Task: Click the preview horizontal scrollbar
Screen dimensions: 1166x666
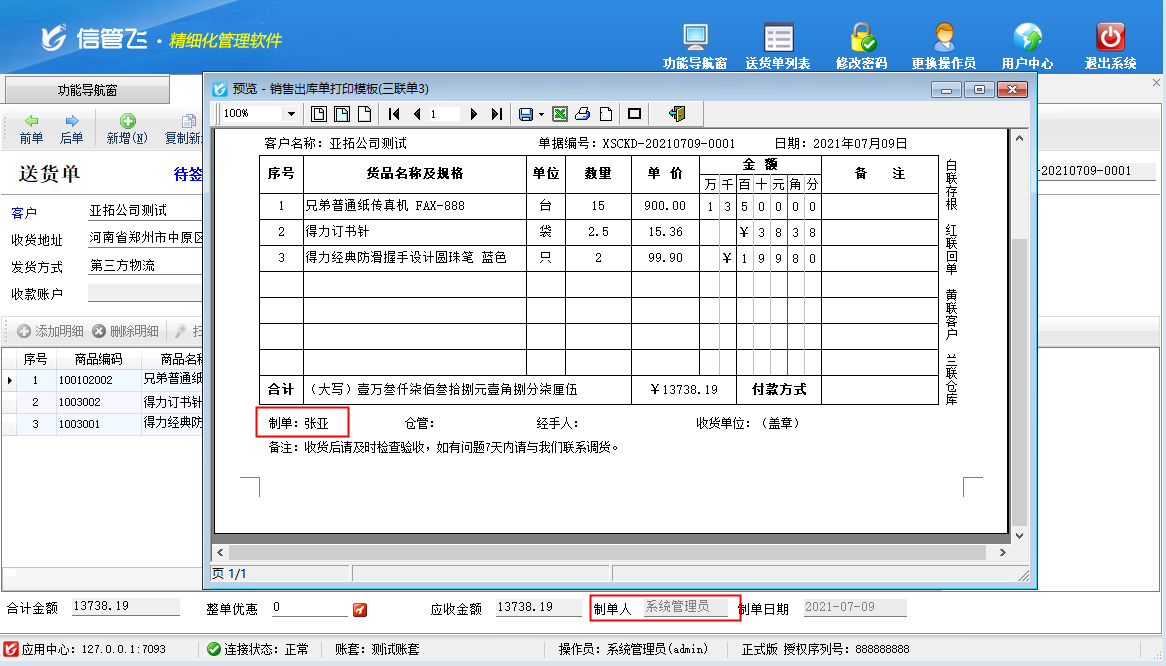Action: pos(612,552)
